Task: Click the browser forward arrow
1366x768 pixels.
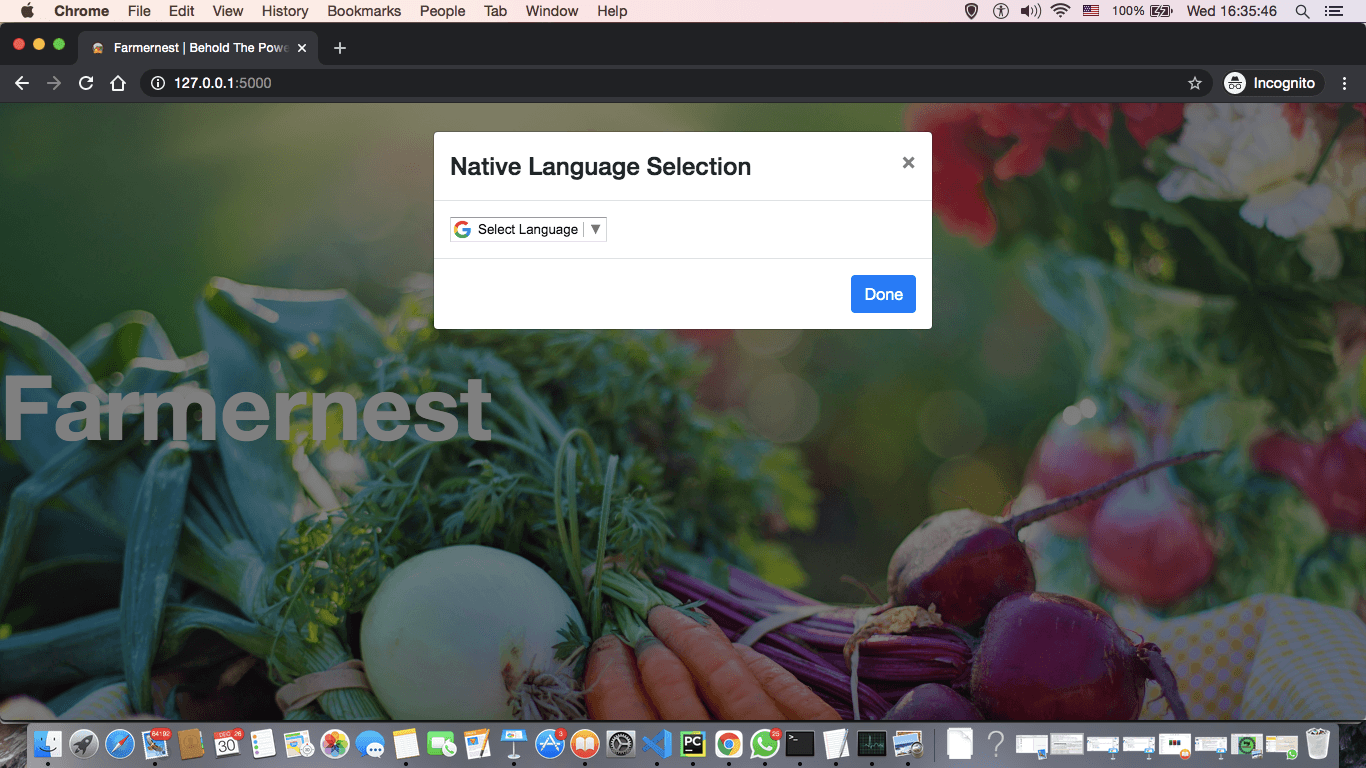Action: 54,83
